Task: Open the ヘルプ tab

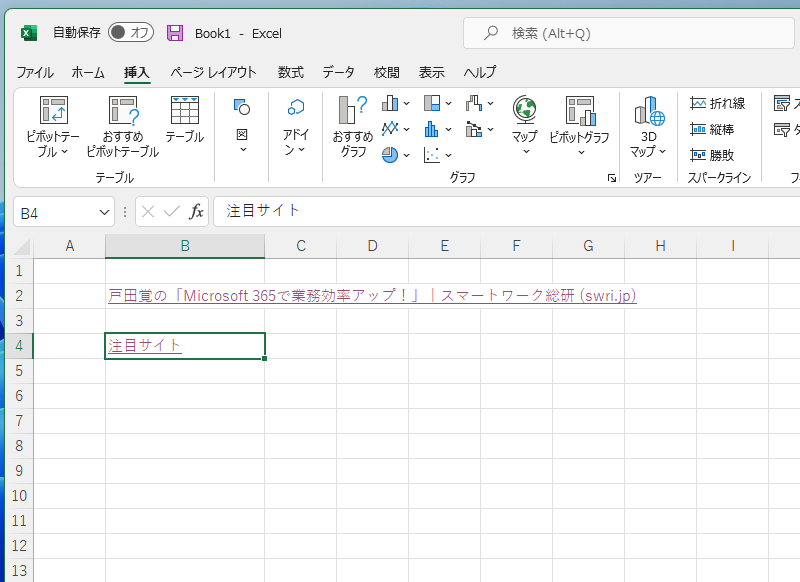Action: (x=479, y=72)
